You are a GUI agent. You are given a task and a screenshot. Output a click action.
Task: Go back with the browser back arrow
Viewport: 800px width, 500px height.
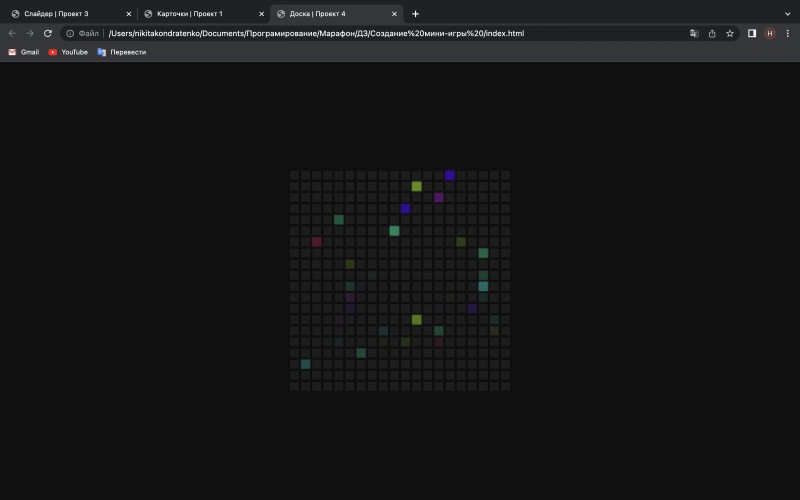coord(12,33)
